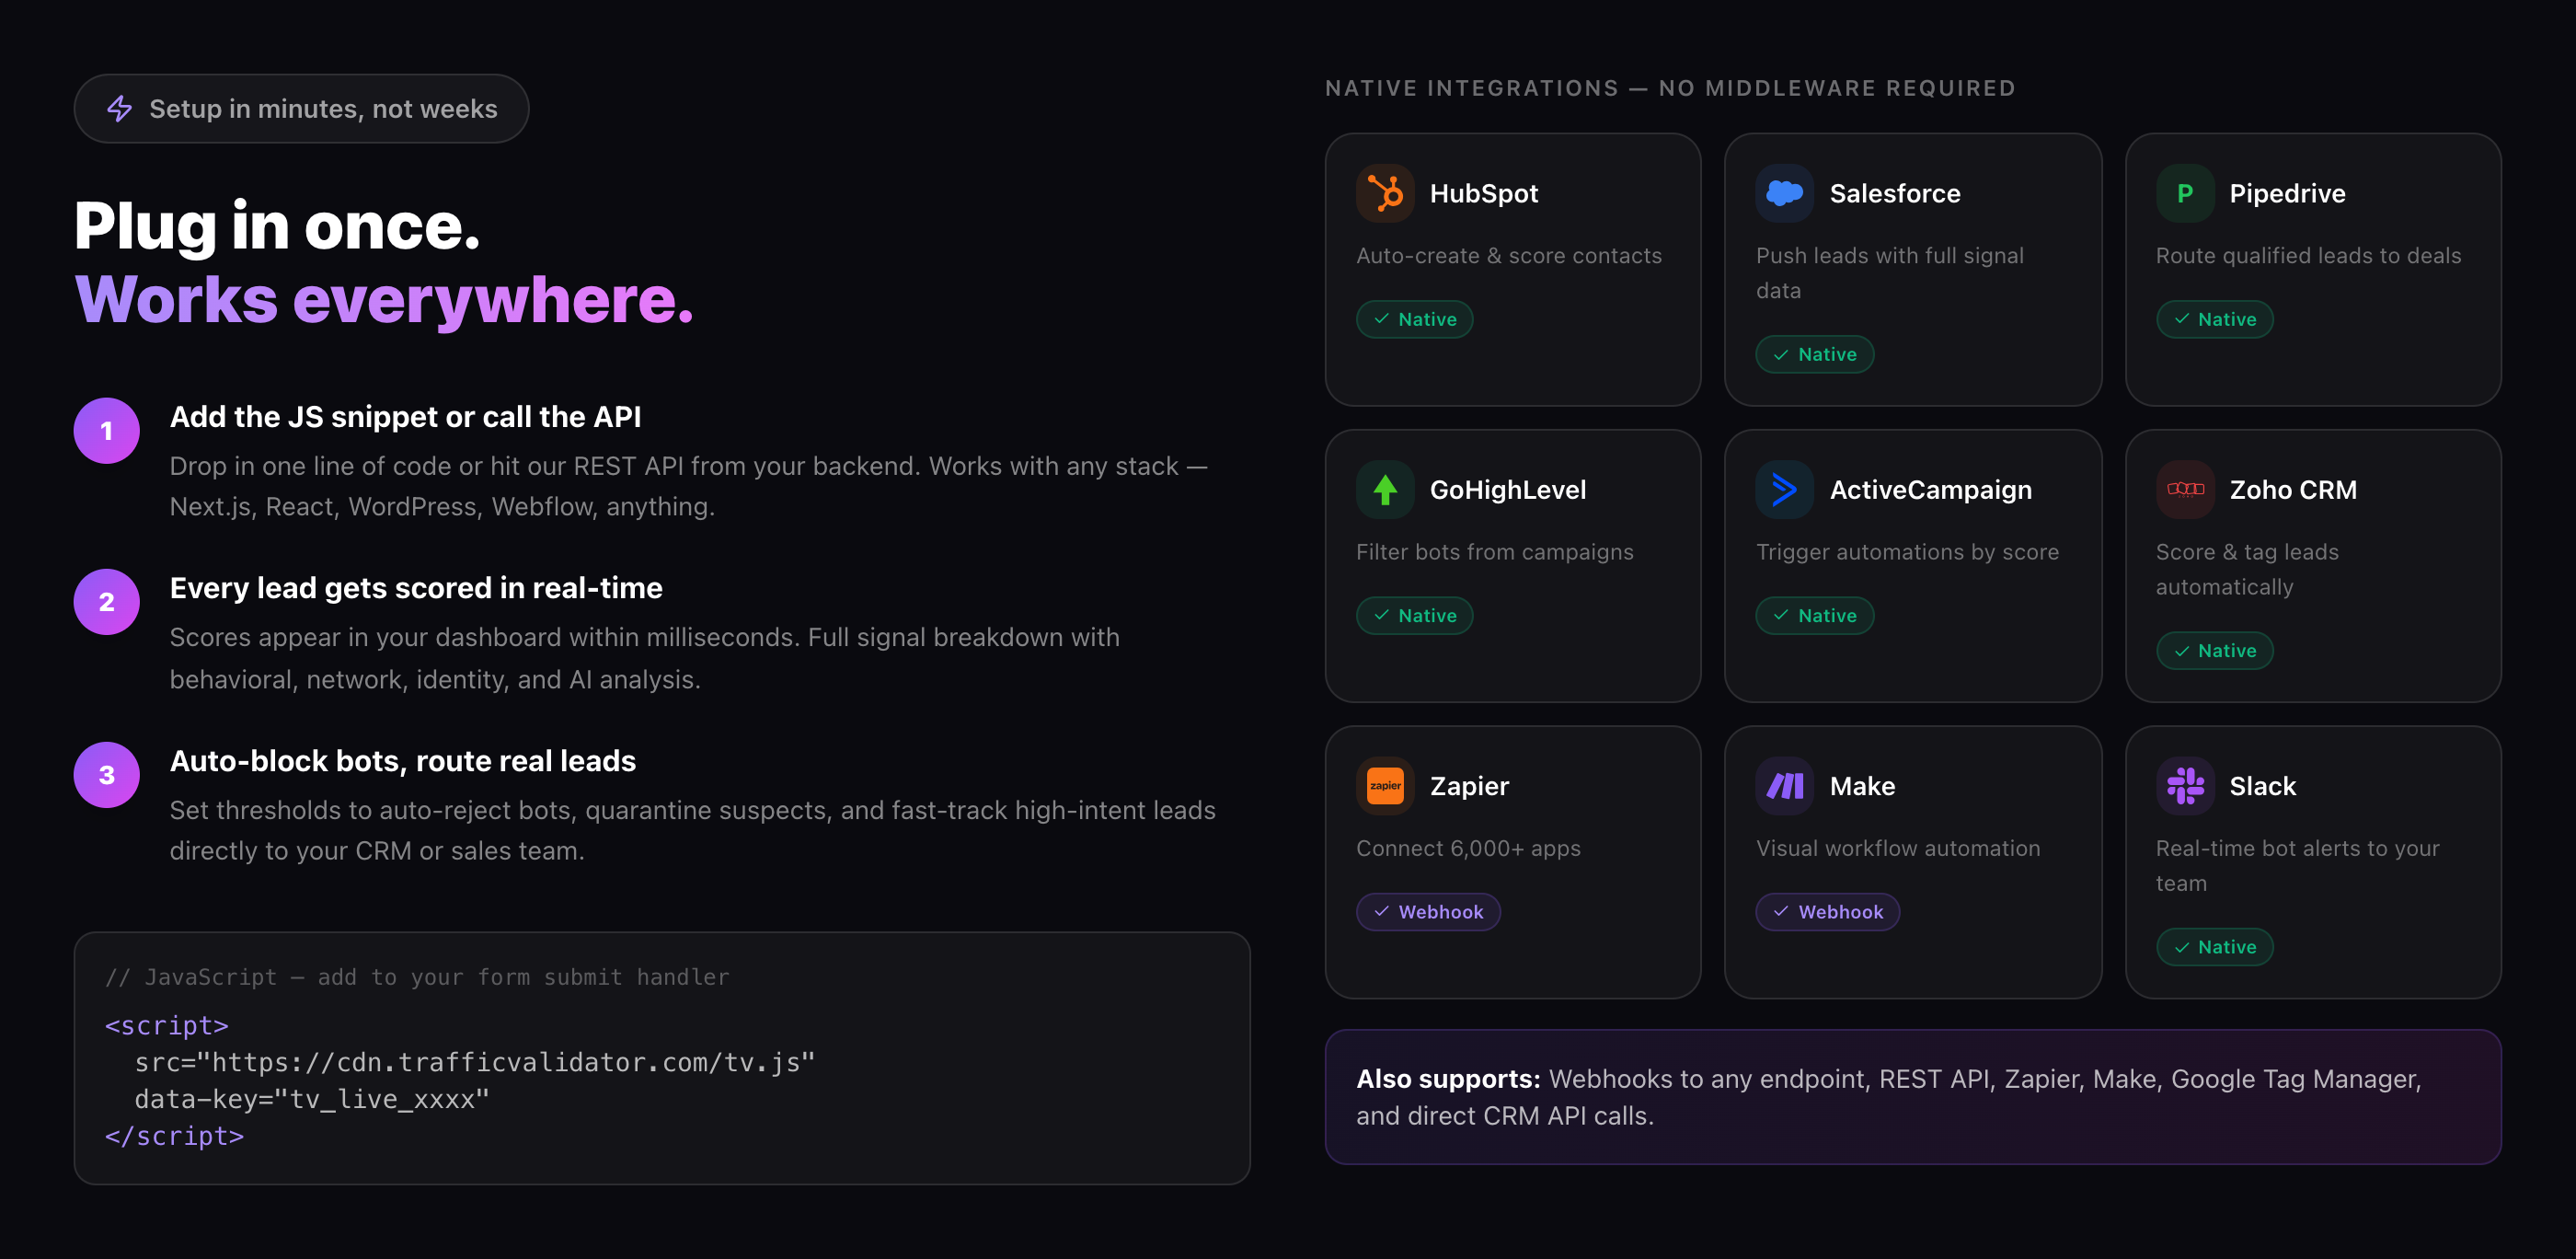Click the Native badge on Slack card

click(2214, 947)
